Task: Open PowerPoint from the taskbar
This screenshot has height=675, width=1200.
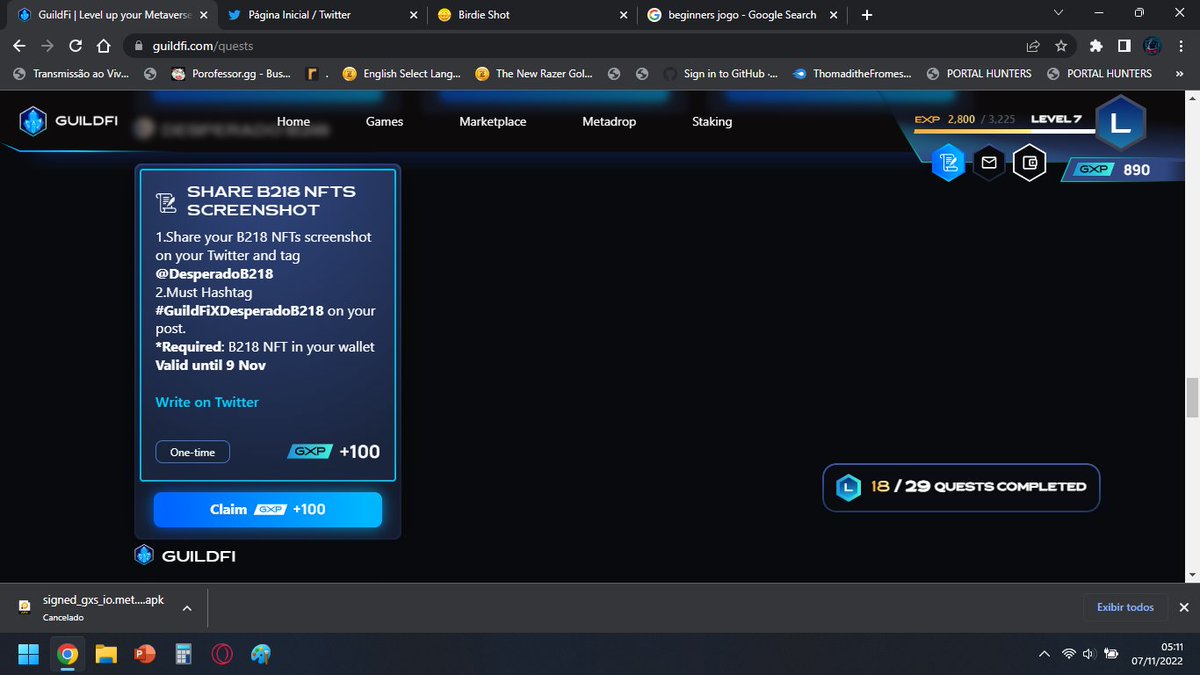Action: click(145, 654)
